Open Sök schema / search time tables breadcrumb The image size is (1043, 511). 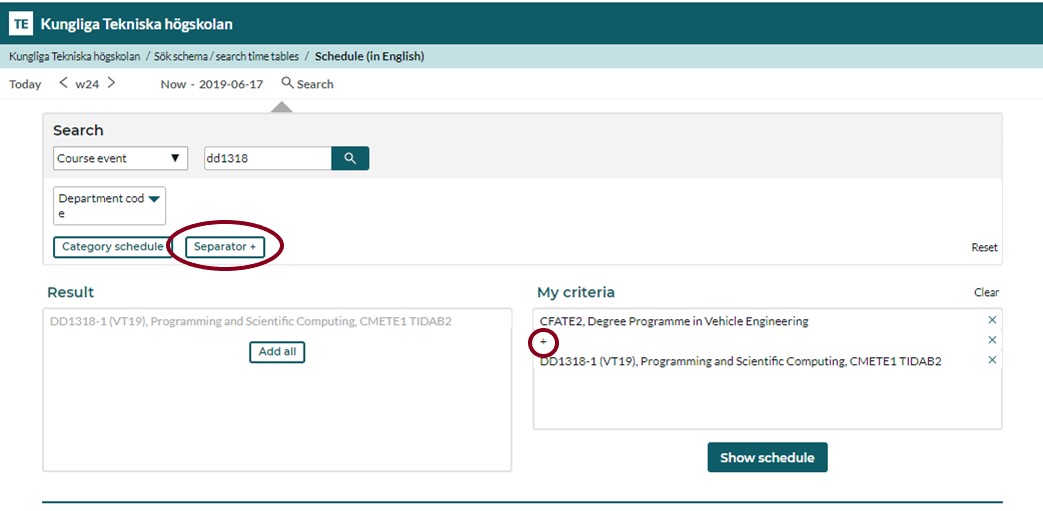[226, 57]
